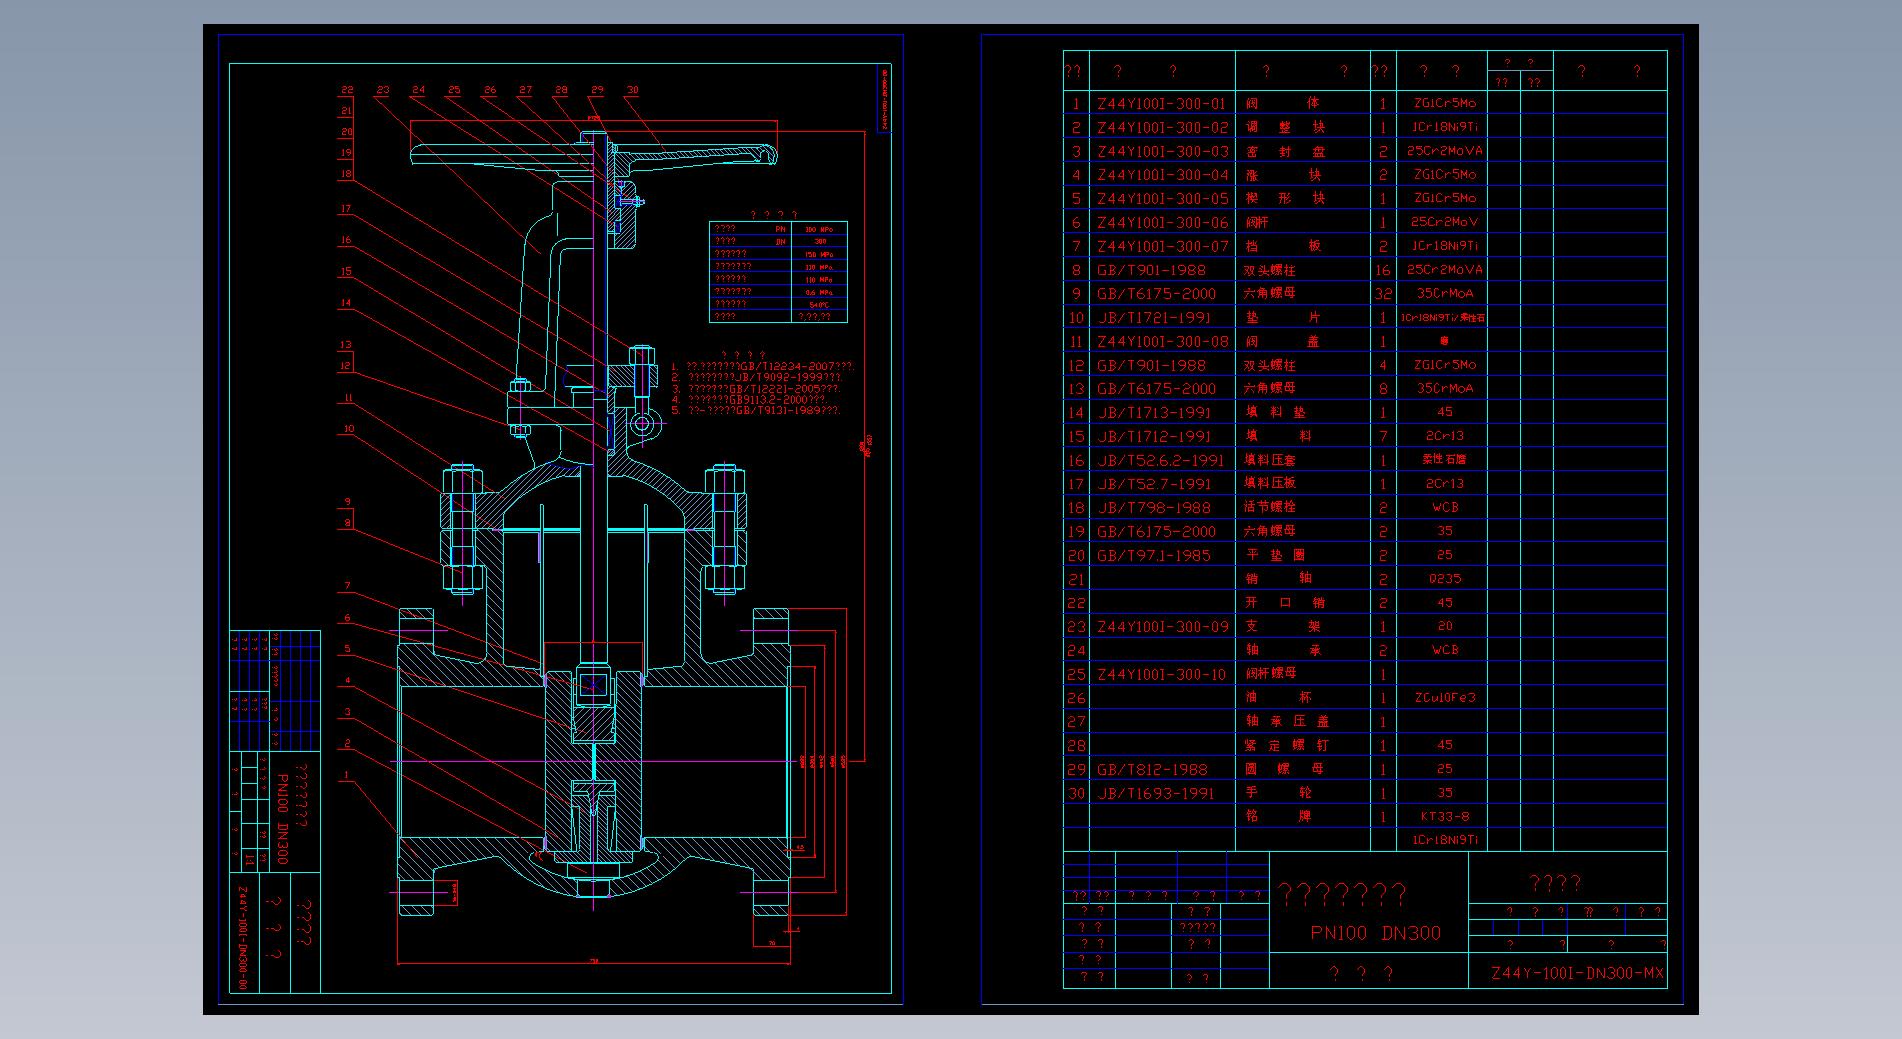Click the note line citing GB/T12221-2005
The image size is (1902, 1039).
[755, 388]
